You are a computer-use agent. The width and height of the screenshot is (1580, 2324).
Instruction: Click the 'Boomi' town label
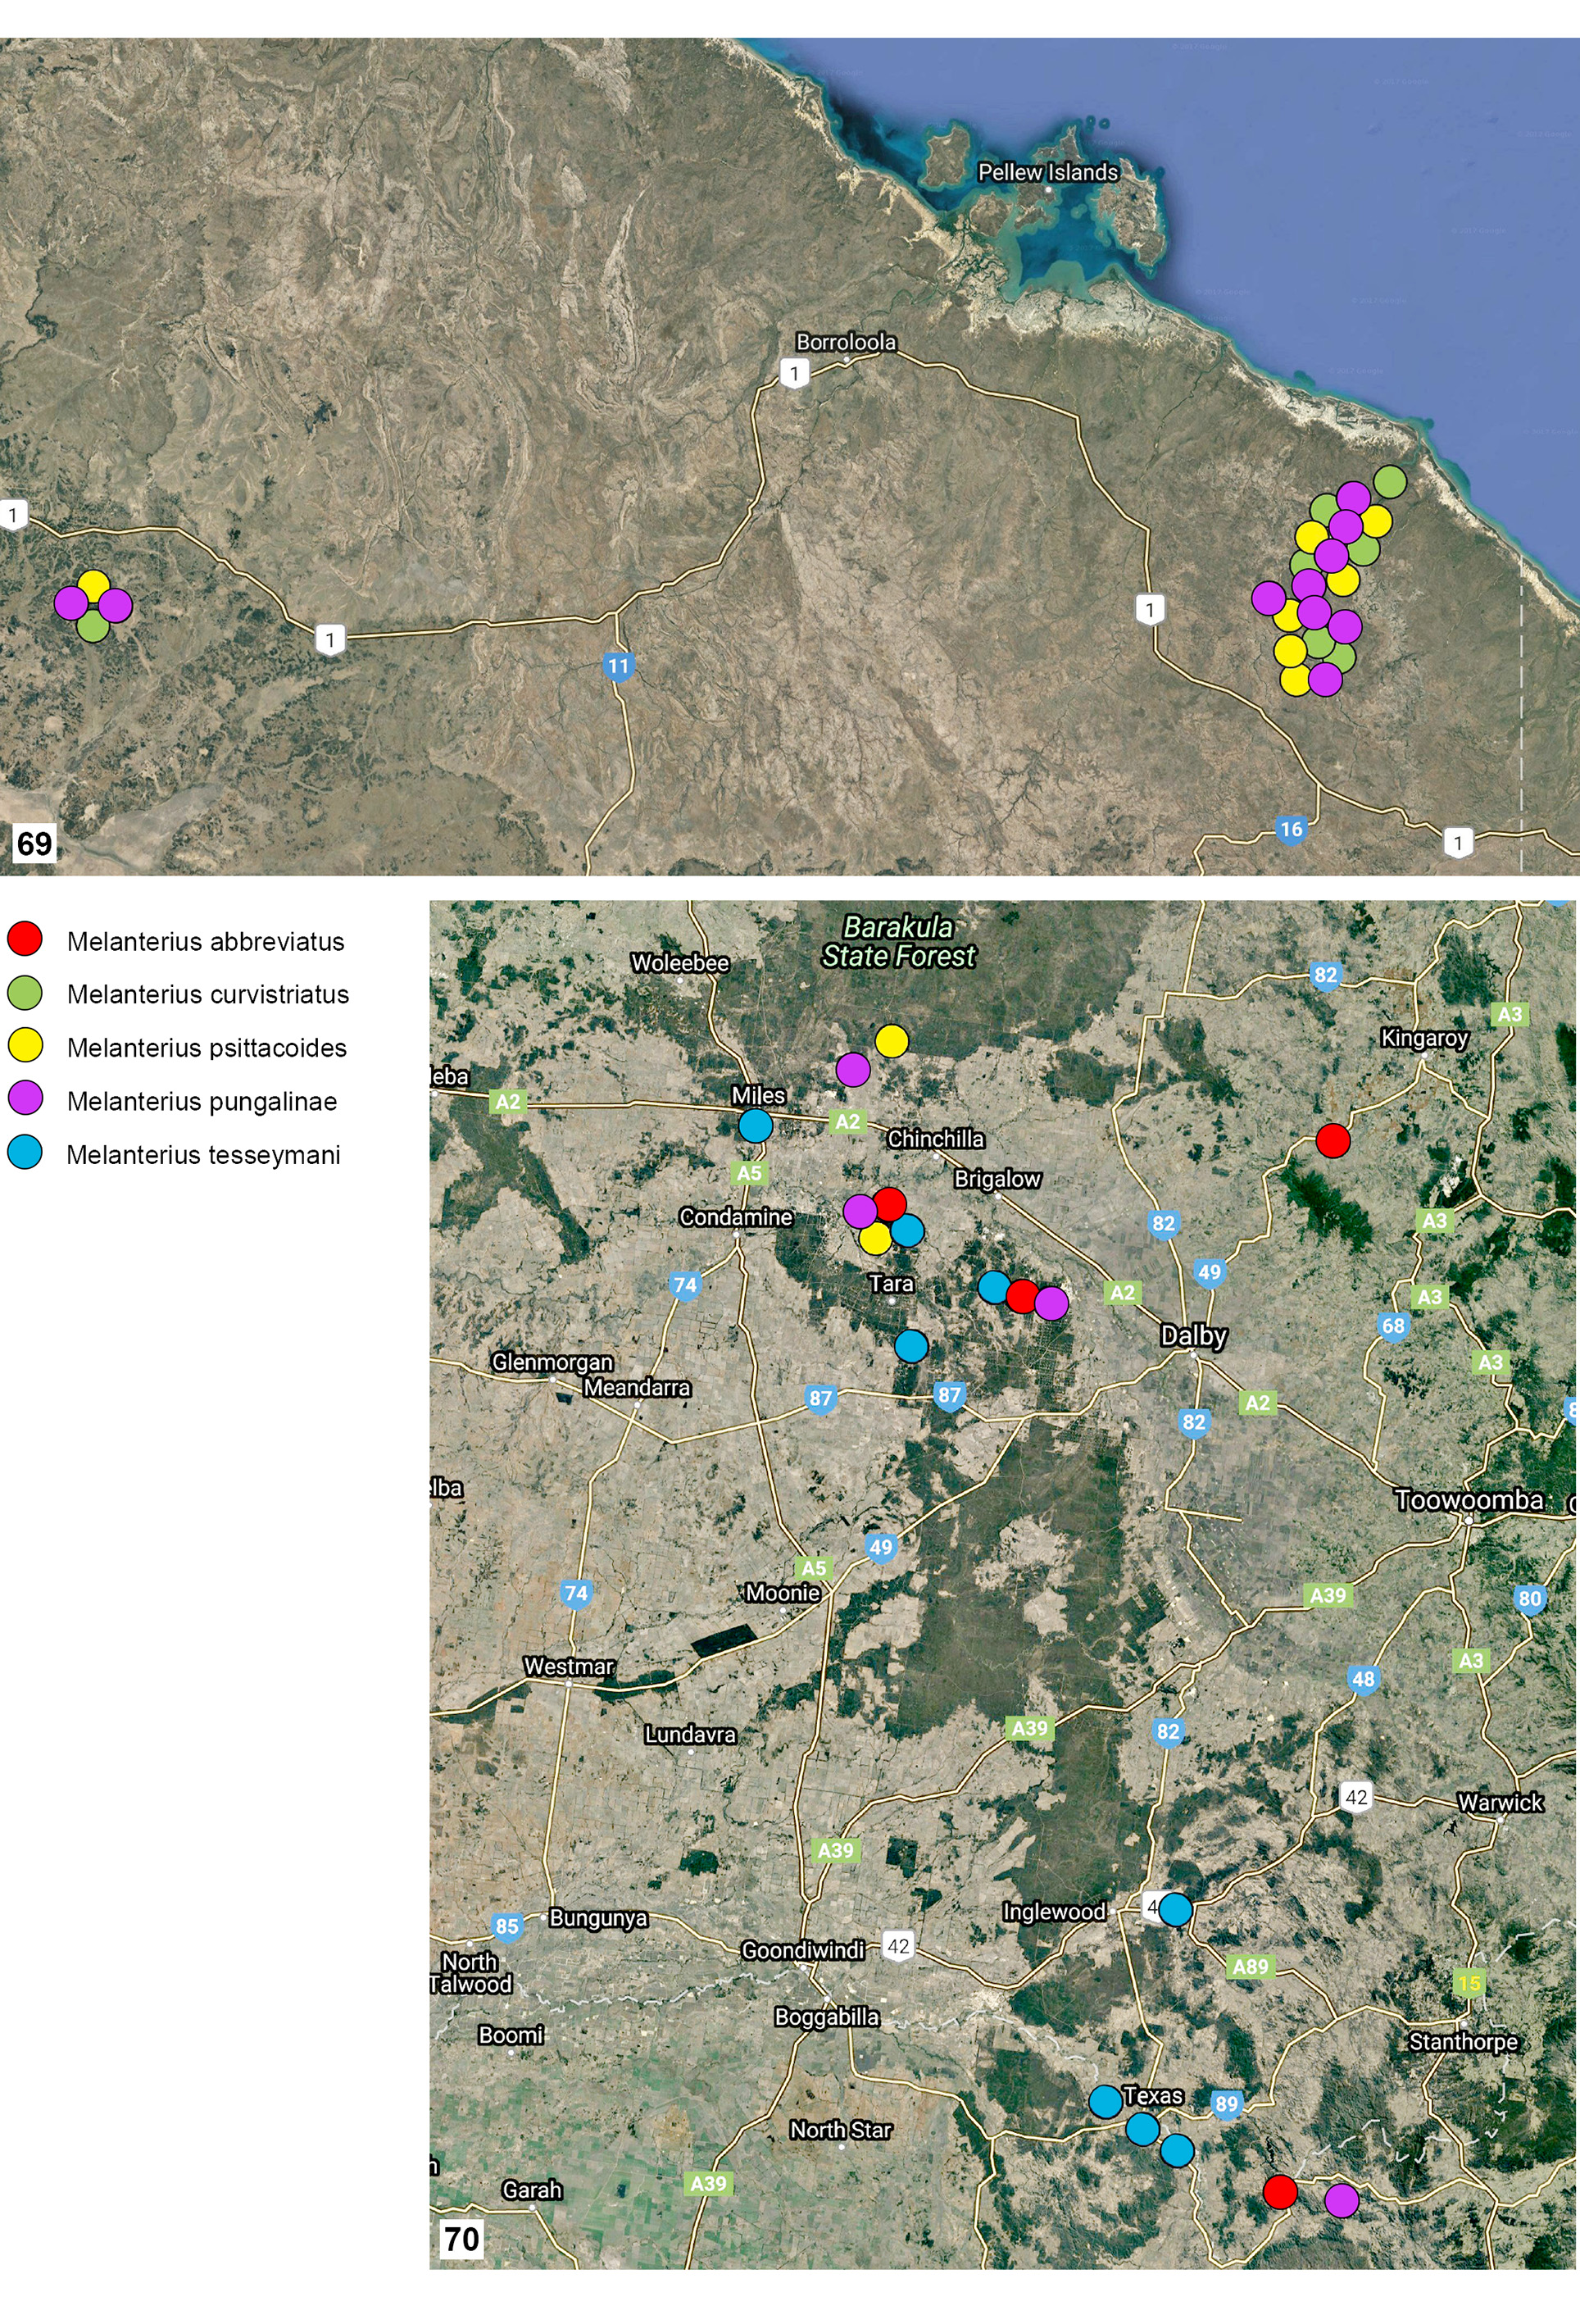pyautogui.click(x=511, y=2035)
